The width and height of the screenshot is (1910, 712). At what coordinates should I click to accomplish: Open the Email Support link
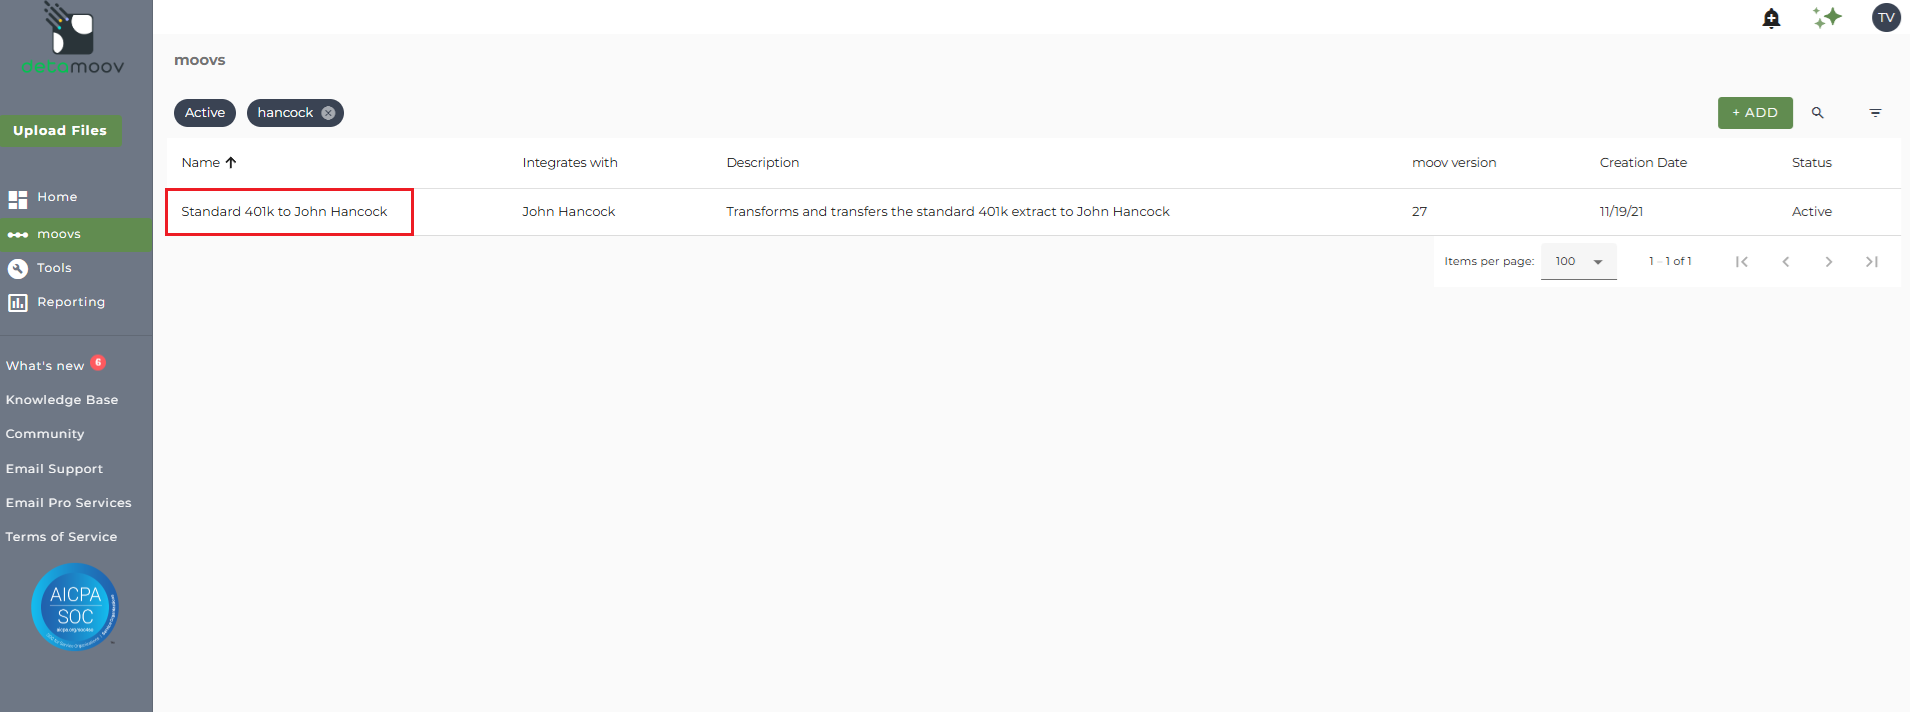54,469
